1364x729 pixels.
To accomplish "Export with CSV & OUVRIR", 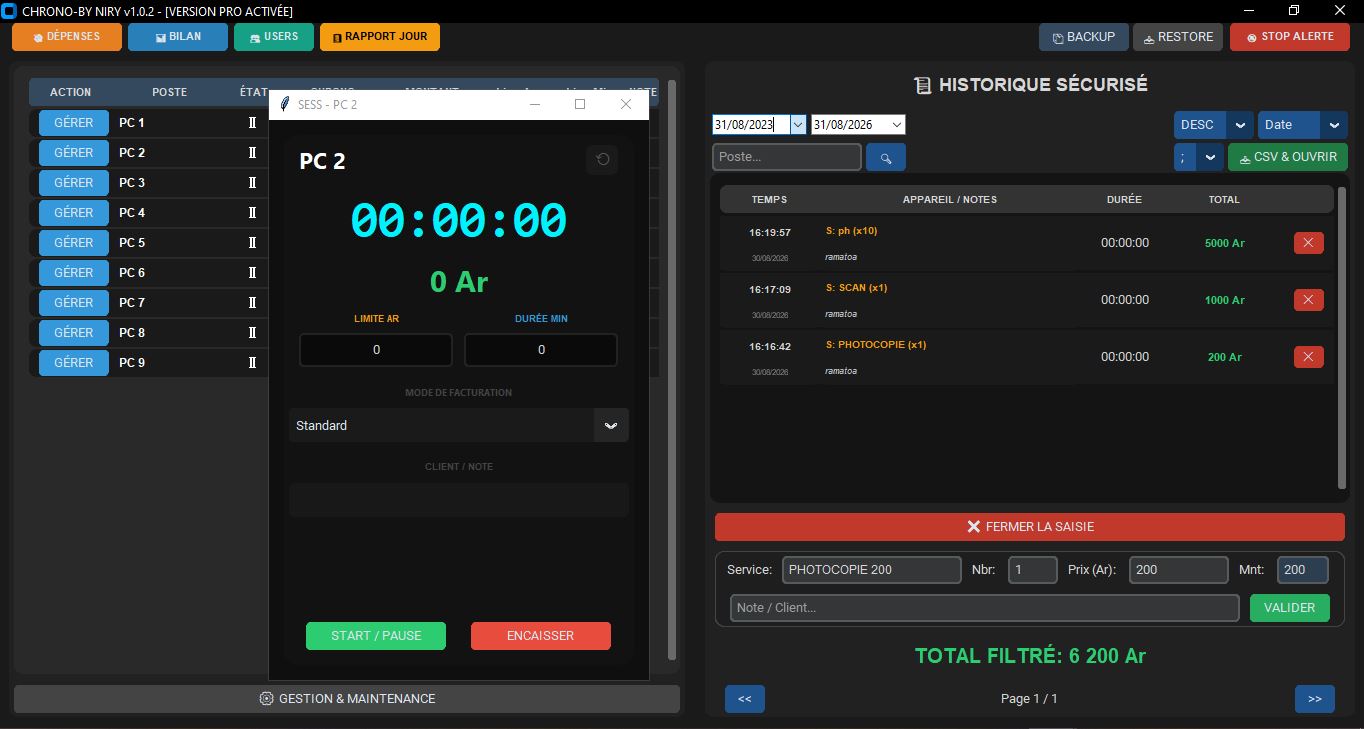I will click(1288, 157).
